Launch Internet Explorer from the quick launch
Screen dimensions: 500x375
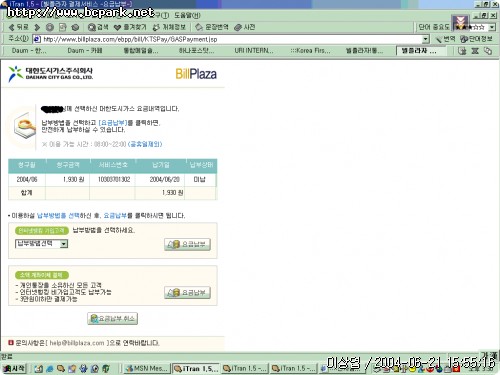(x=50, y=369)
